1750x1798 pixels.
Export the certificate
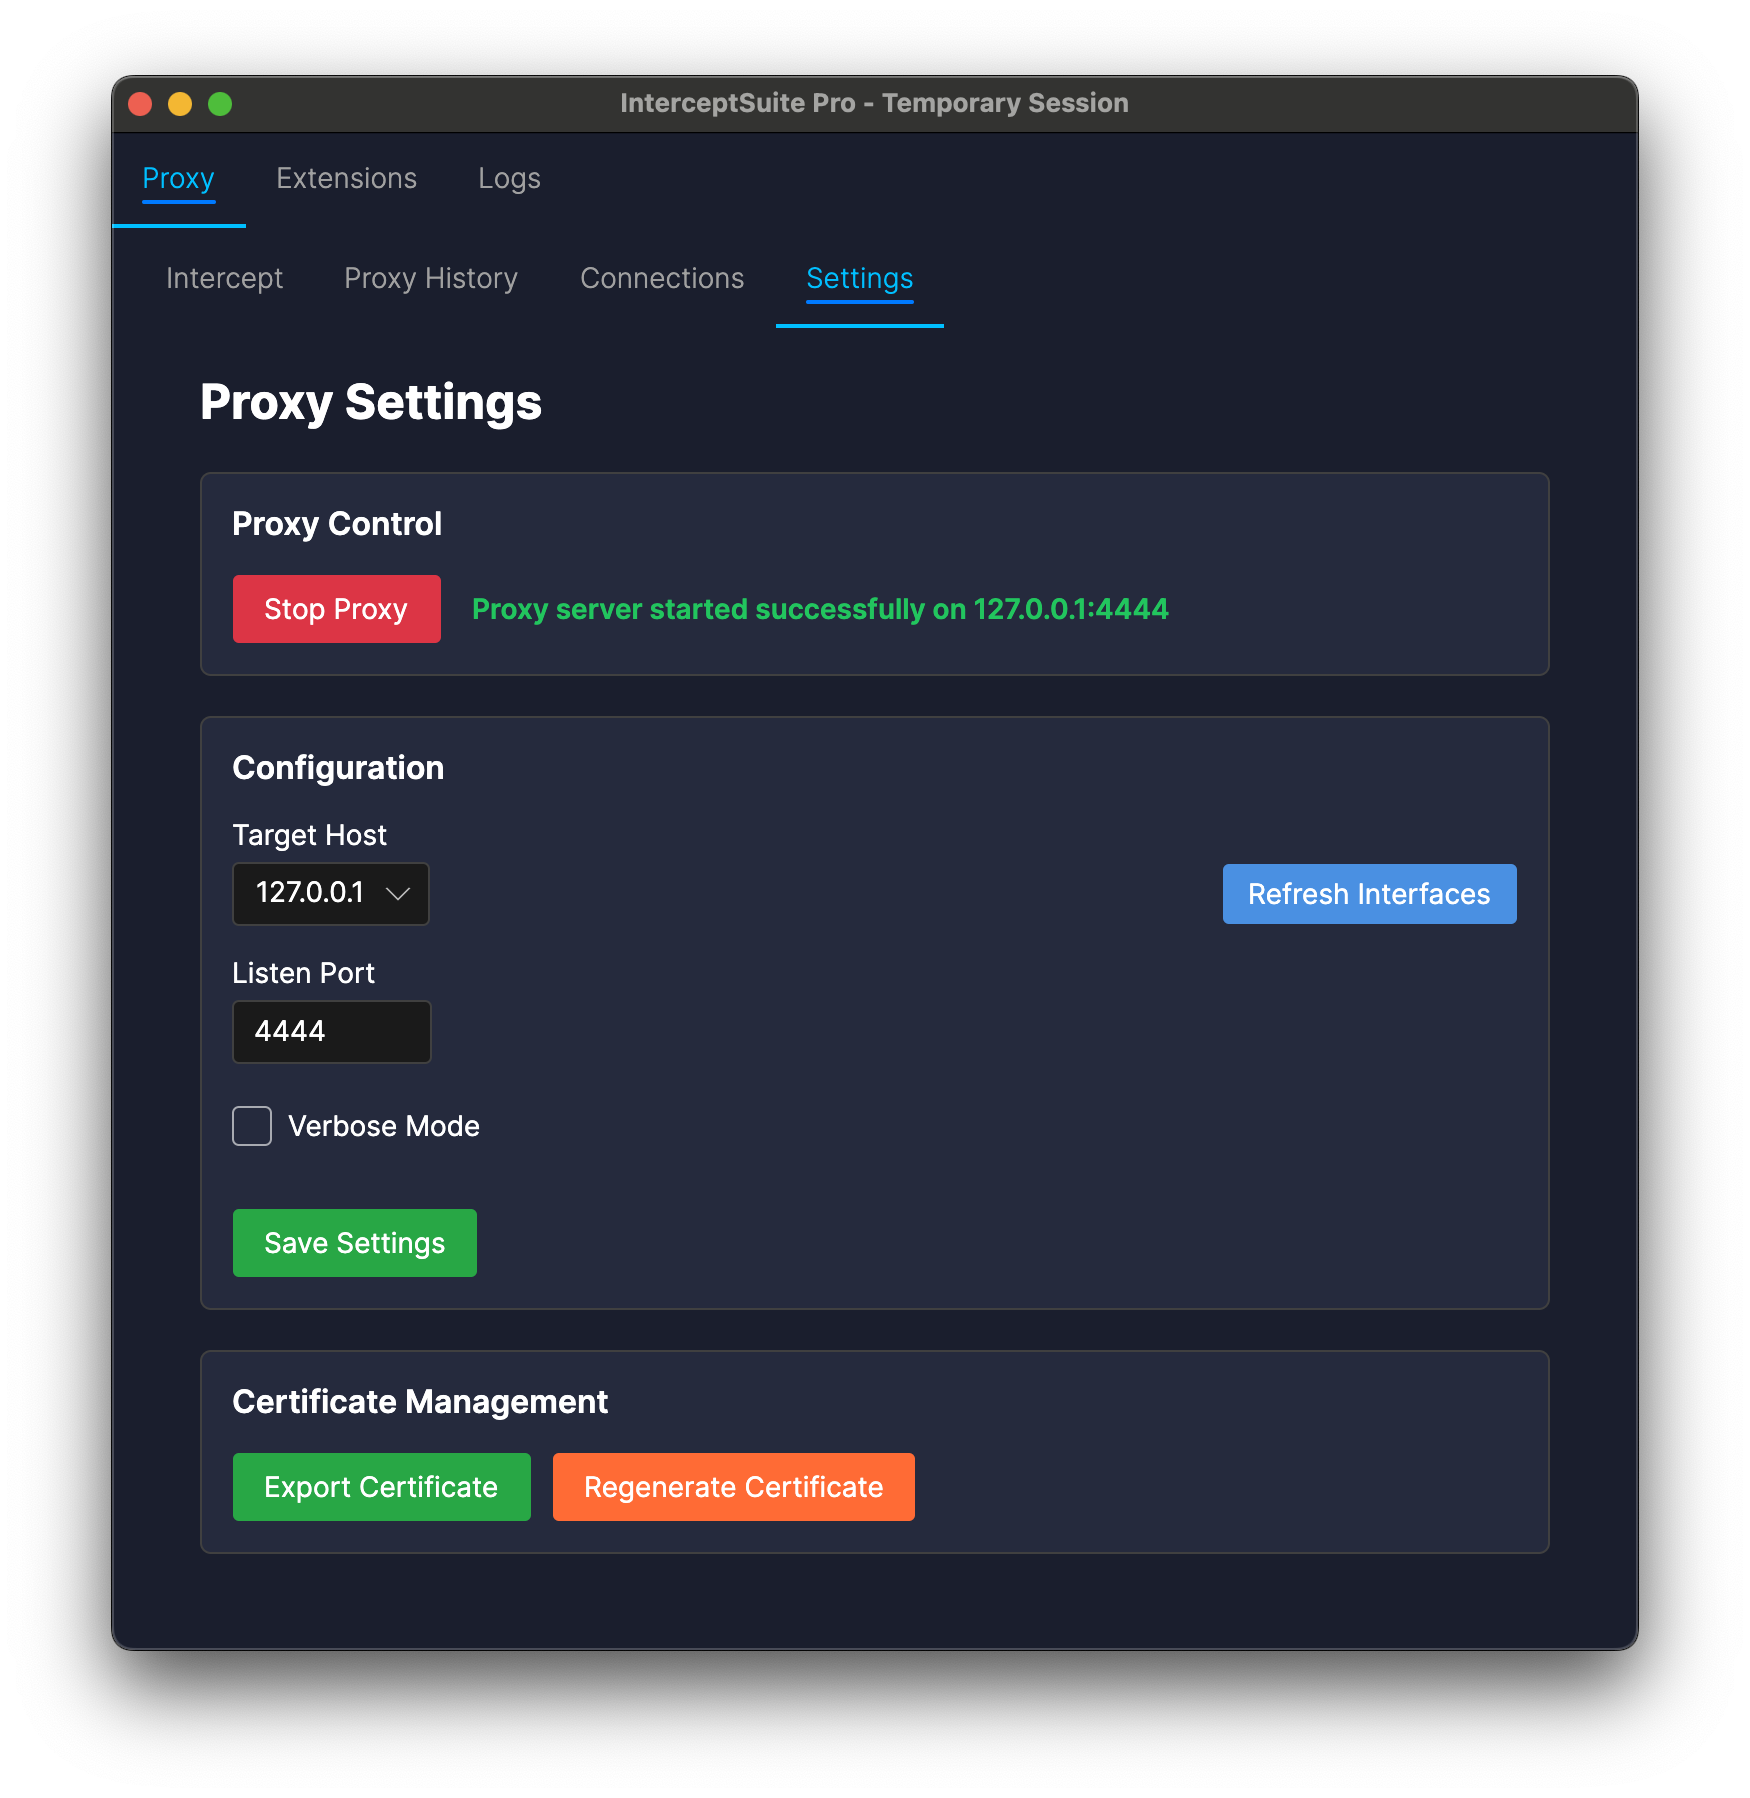(x=381, y=1487)
